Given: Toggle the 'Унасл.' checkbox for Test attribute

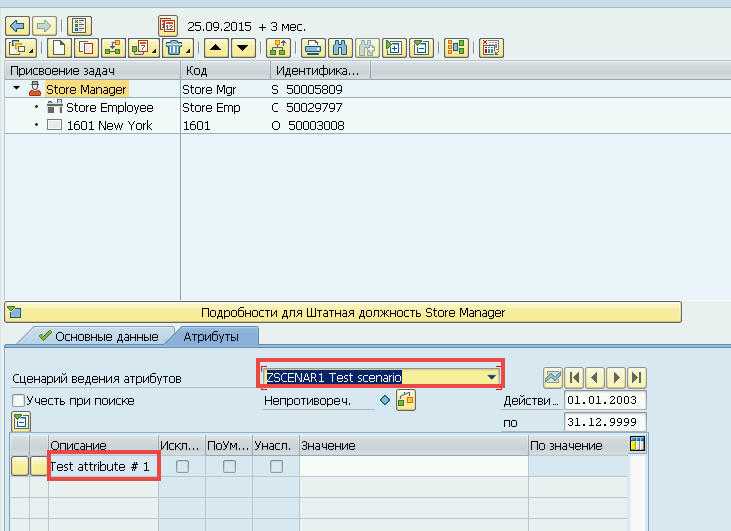Looking at the screenshot, I should click(276, 466).
